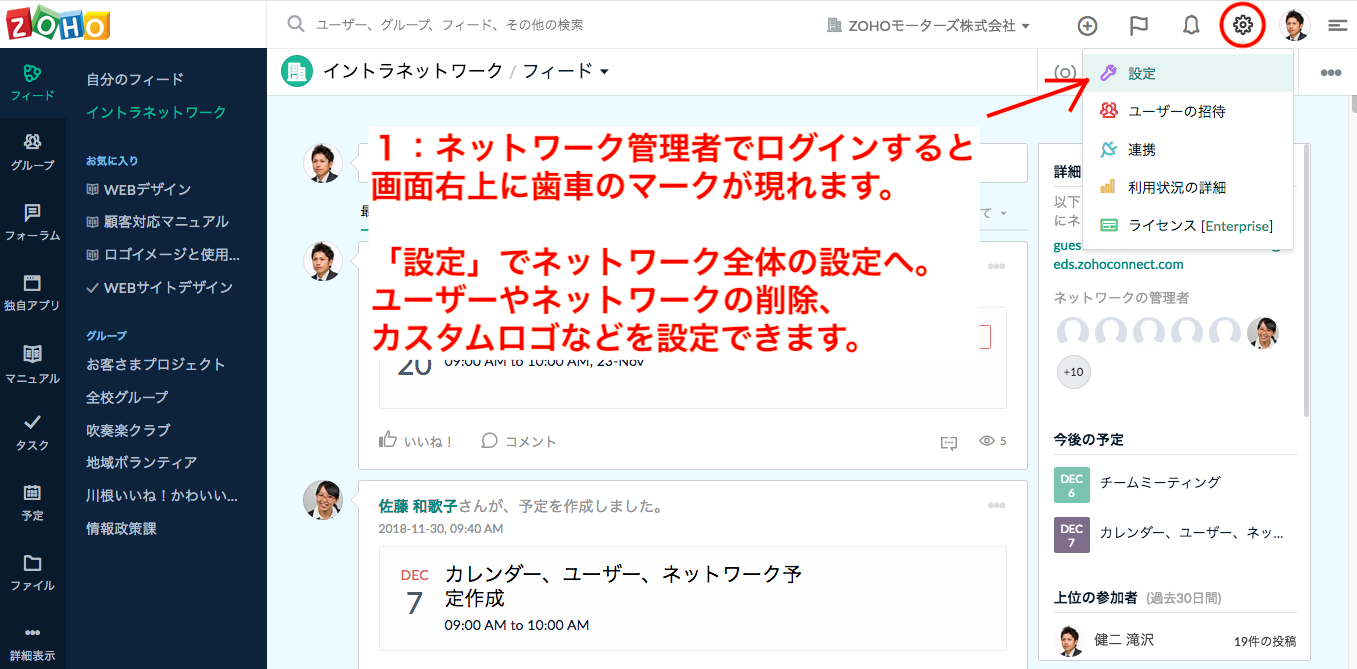
Task: Open ファイル sidebar icon
Action: 33,572
